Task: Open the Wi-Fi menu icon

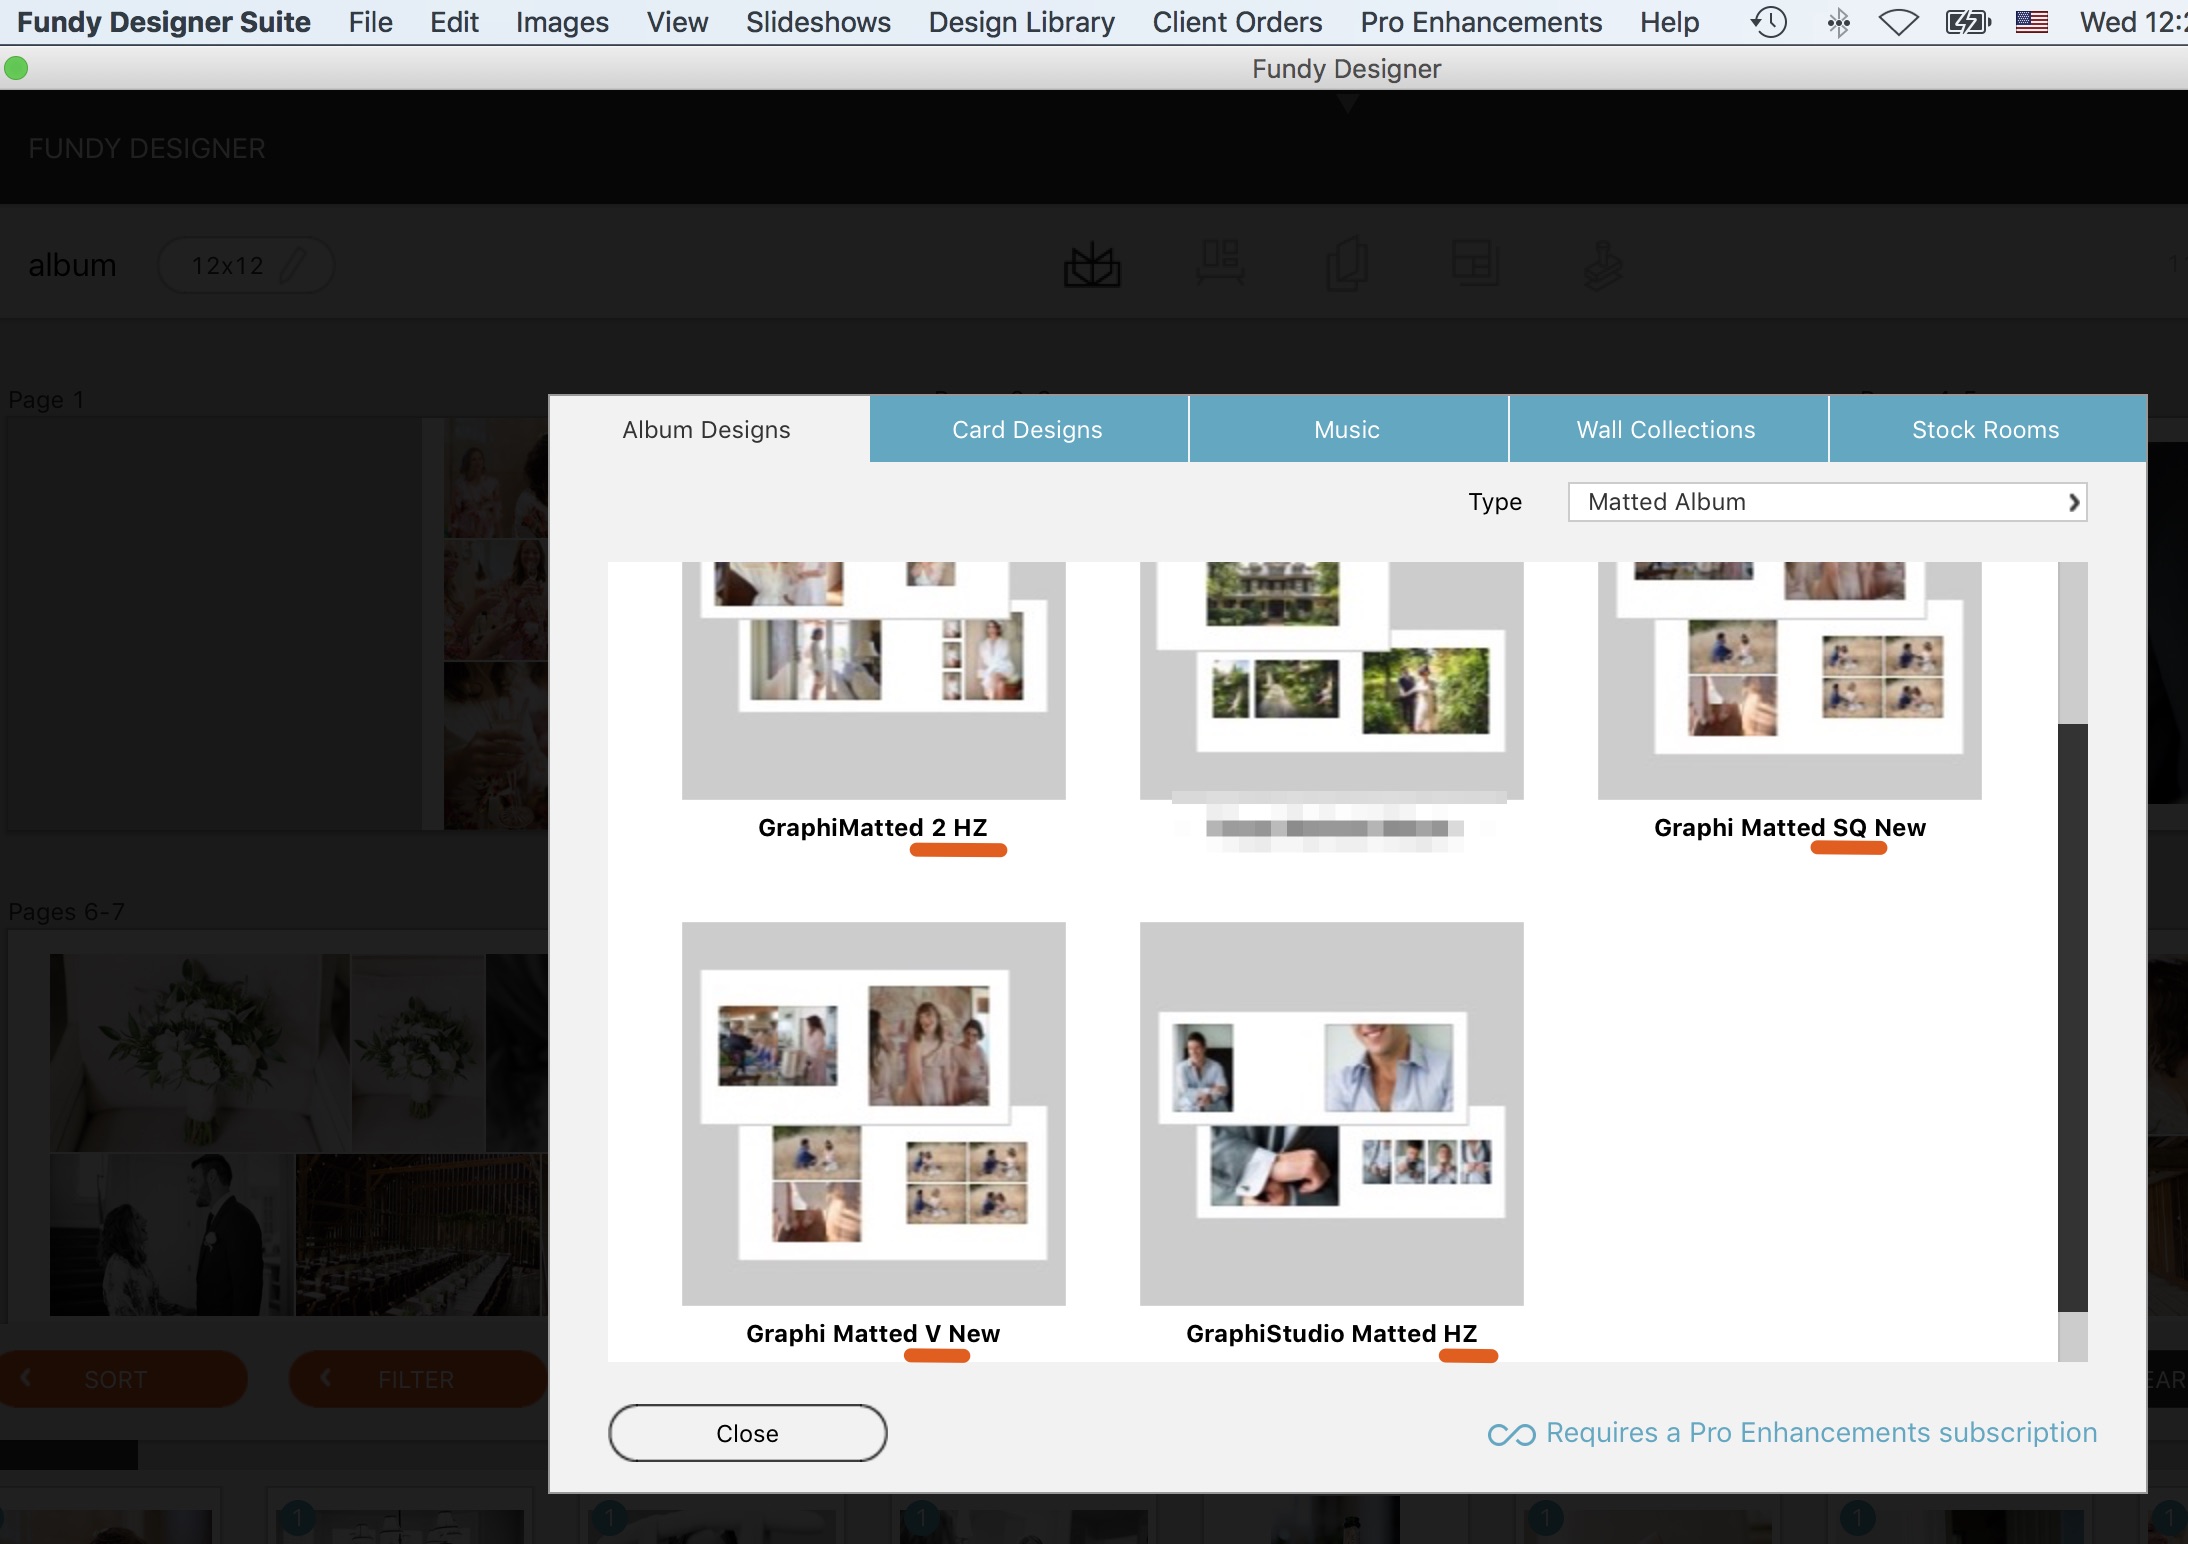Action: (x=1898, y=22)
